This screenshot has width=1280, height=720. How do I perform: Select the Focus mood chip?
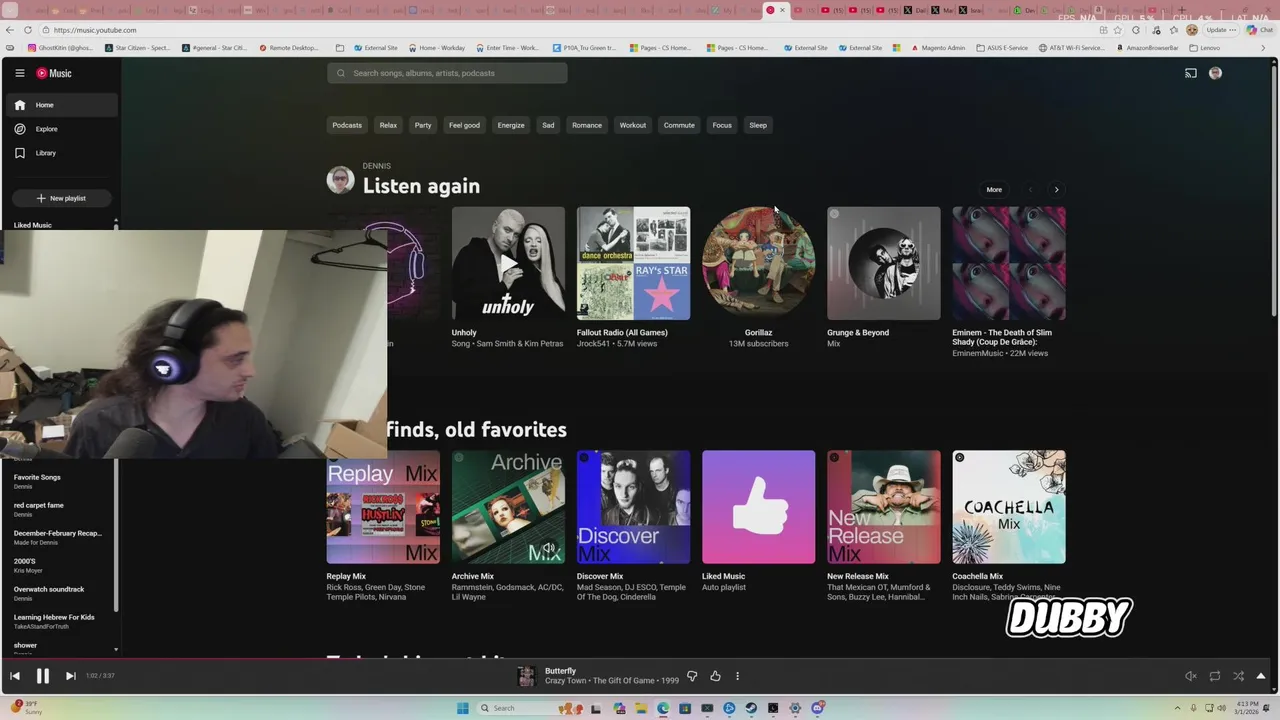[722, 125]
